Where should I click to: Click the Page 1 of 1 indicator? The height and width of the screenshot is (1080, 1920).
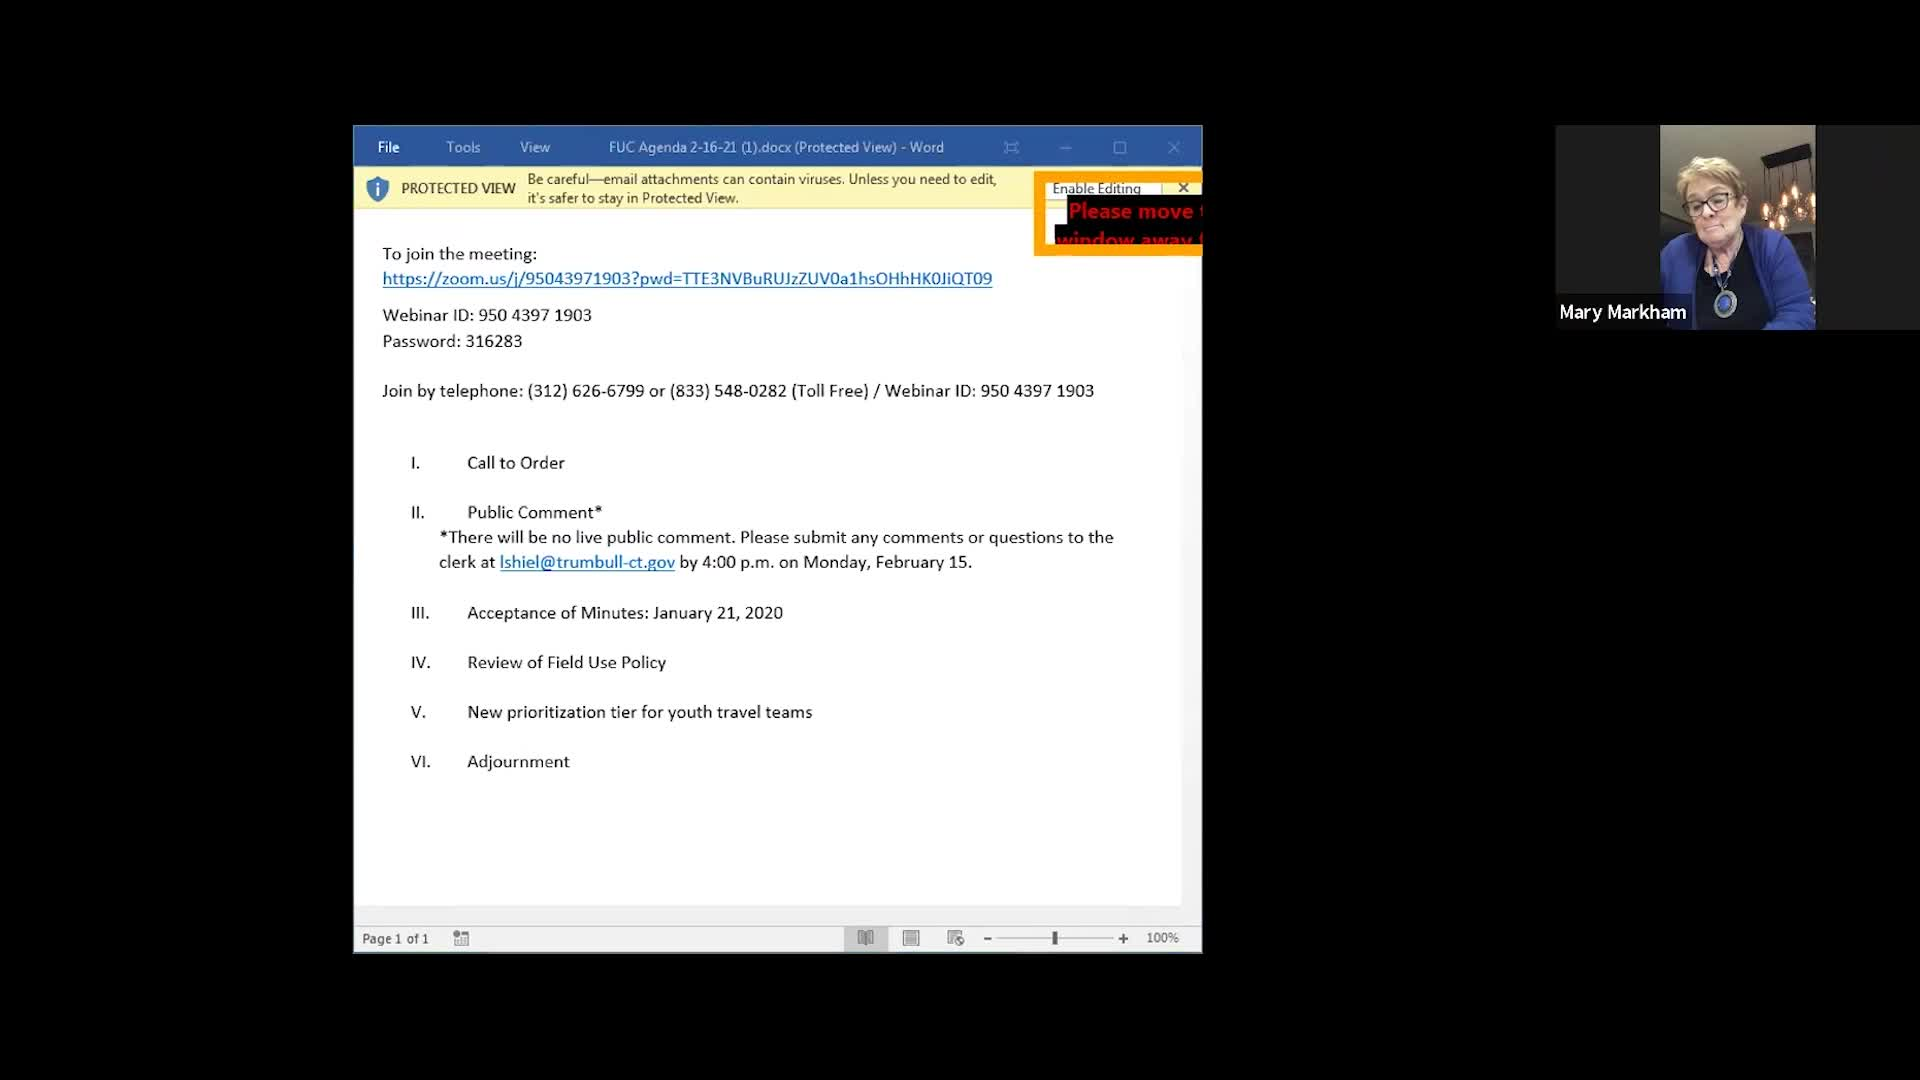click(x=395, y=938)
